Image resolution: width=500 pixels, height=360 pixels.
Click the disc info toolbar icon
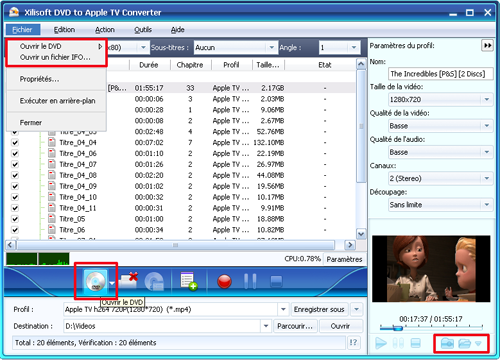click(x=154, y=282)
